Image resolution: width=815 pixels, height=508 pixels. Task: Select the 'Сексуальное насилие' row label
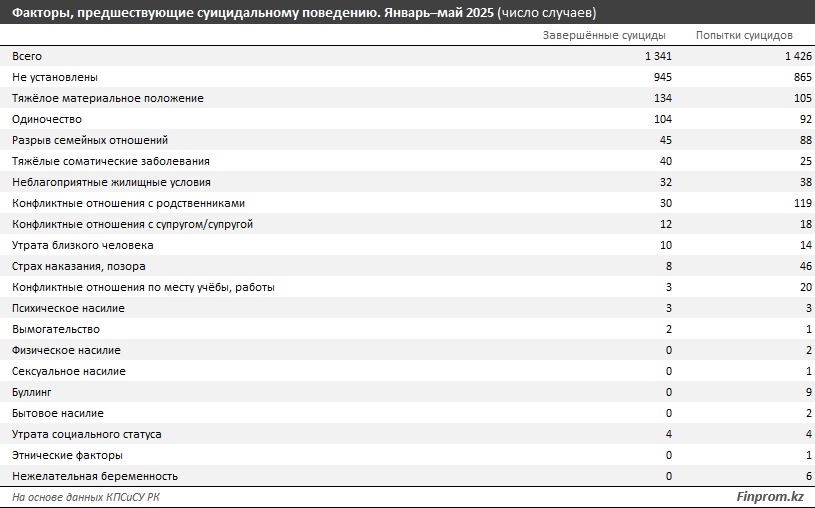coord(69,371)
